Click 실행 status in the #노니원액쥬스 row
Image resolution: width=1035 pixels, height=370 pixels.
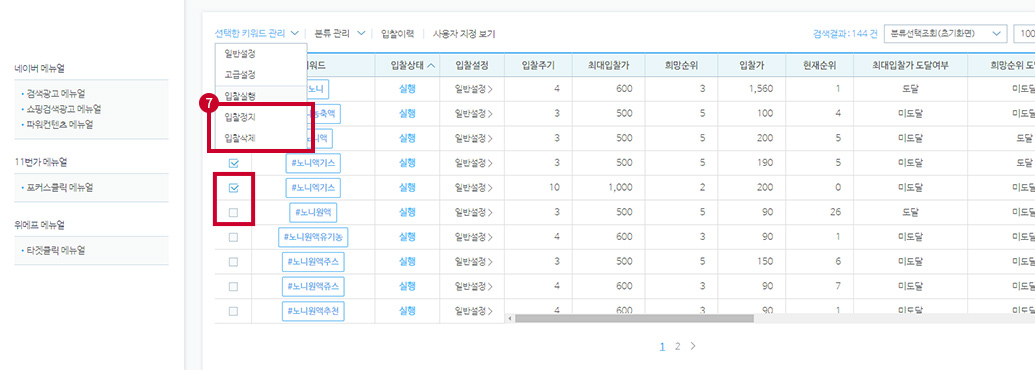coord(407,286)
